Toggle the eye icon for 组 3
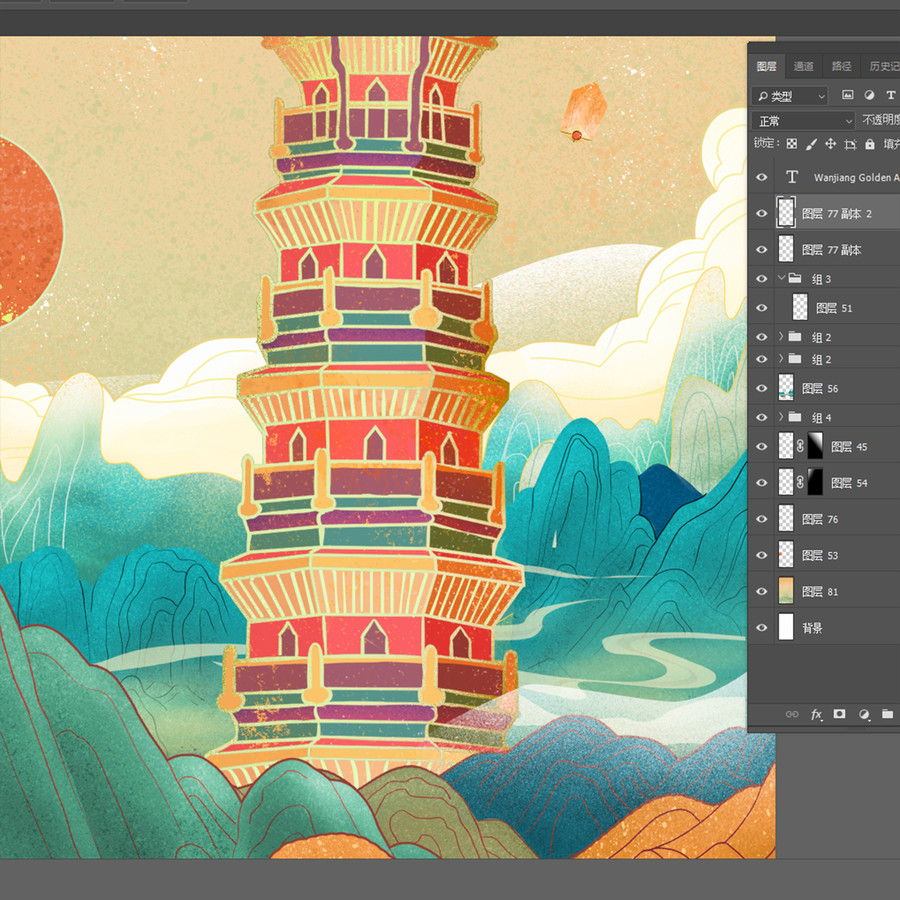The image size is (900, 900). [762, 279]
